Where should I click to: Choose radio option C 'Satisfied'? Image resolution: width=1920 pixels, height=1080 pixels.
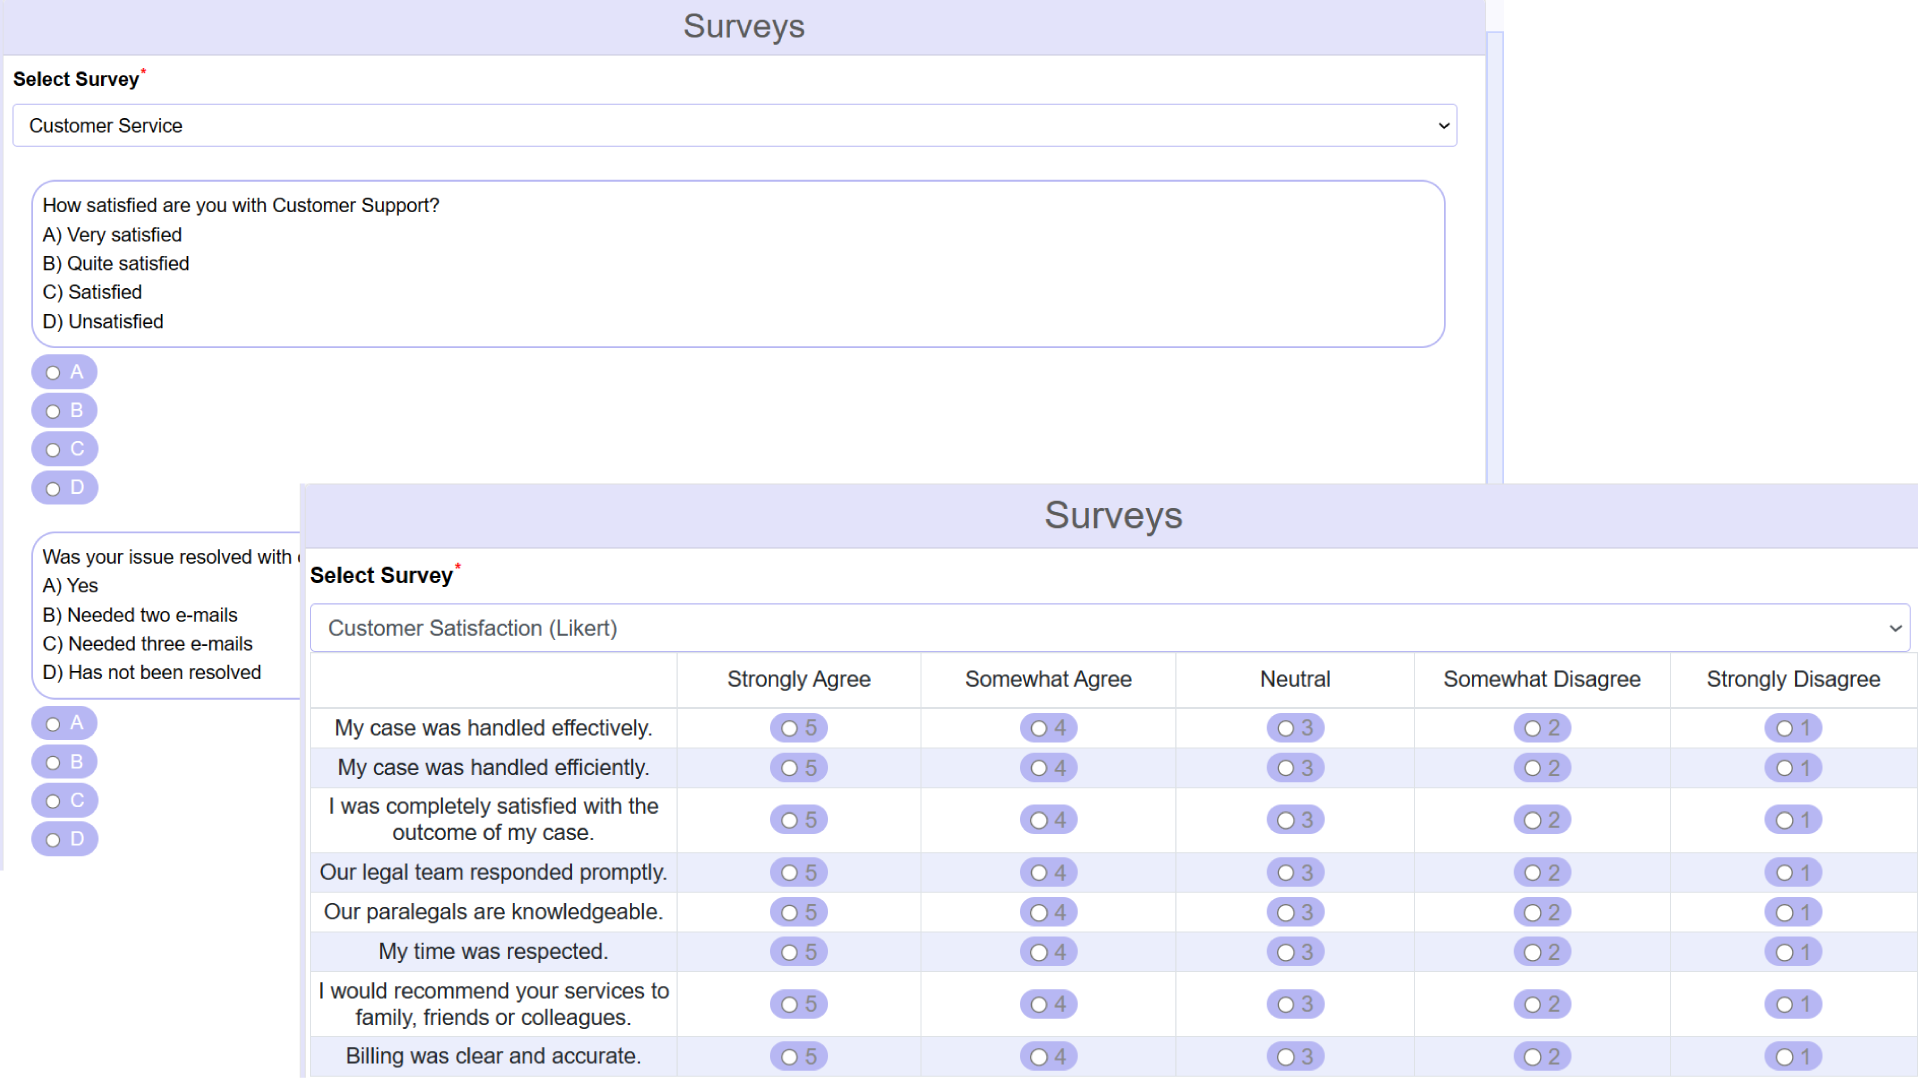point(64,448)
